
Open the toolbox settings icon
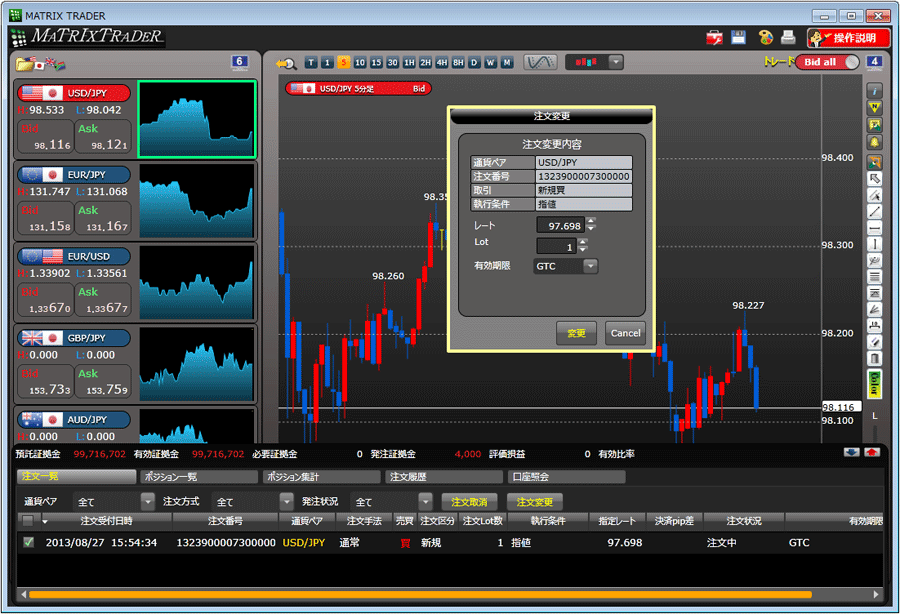click(x=714, y=38)
